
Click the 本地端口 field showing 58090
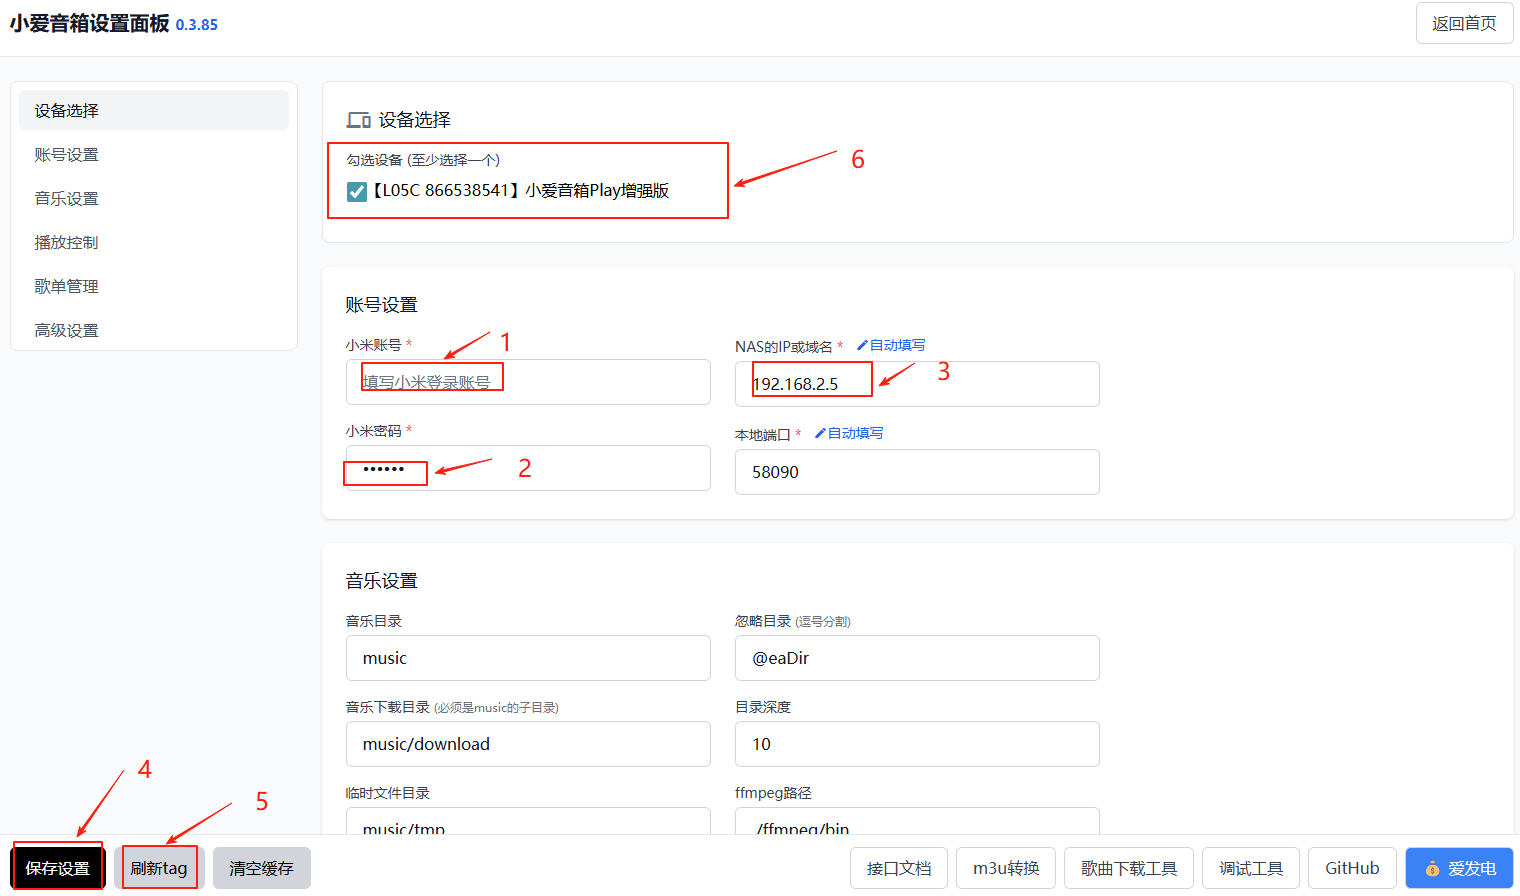[917, 472]
